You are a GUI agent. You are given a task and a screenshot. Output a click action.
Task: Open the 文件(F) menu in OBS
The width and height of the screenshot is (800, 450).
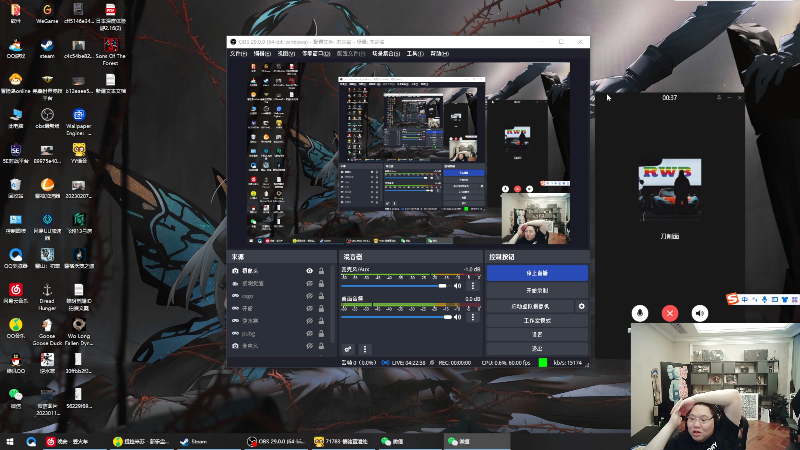point(238,54)
